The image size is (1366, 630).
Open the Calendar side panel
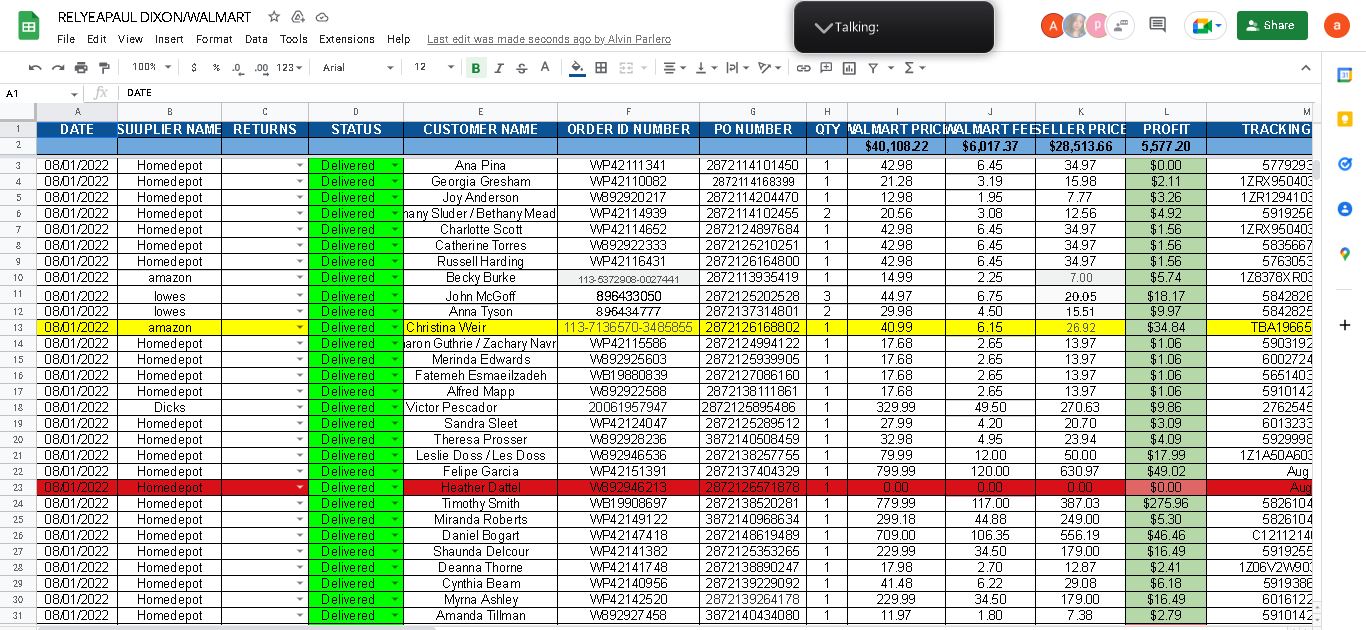coord(1345,75)
